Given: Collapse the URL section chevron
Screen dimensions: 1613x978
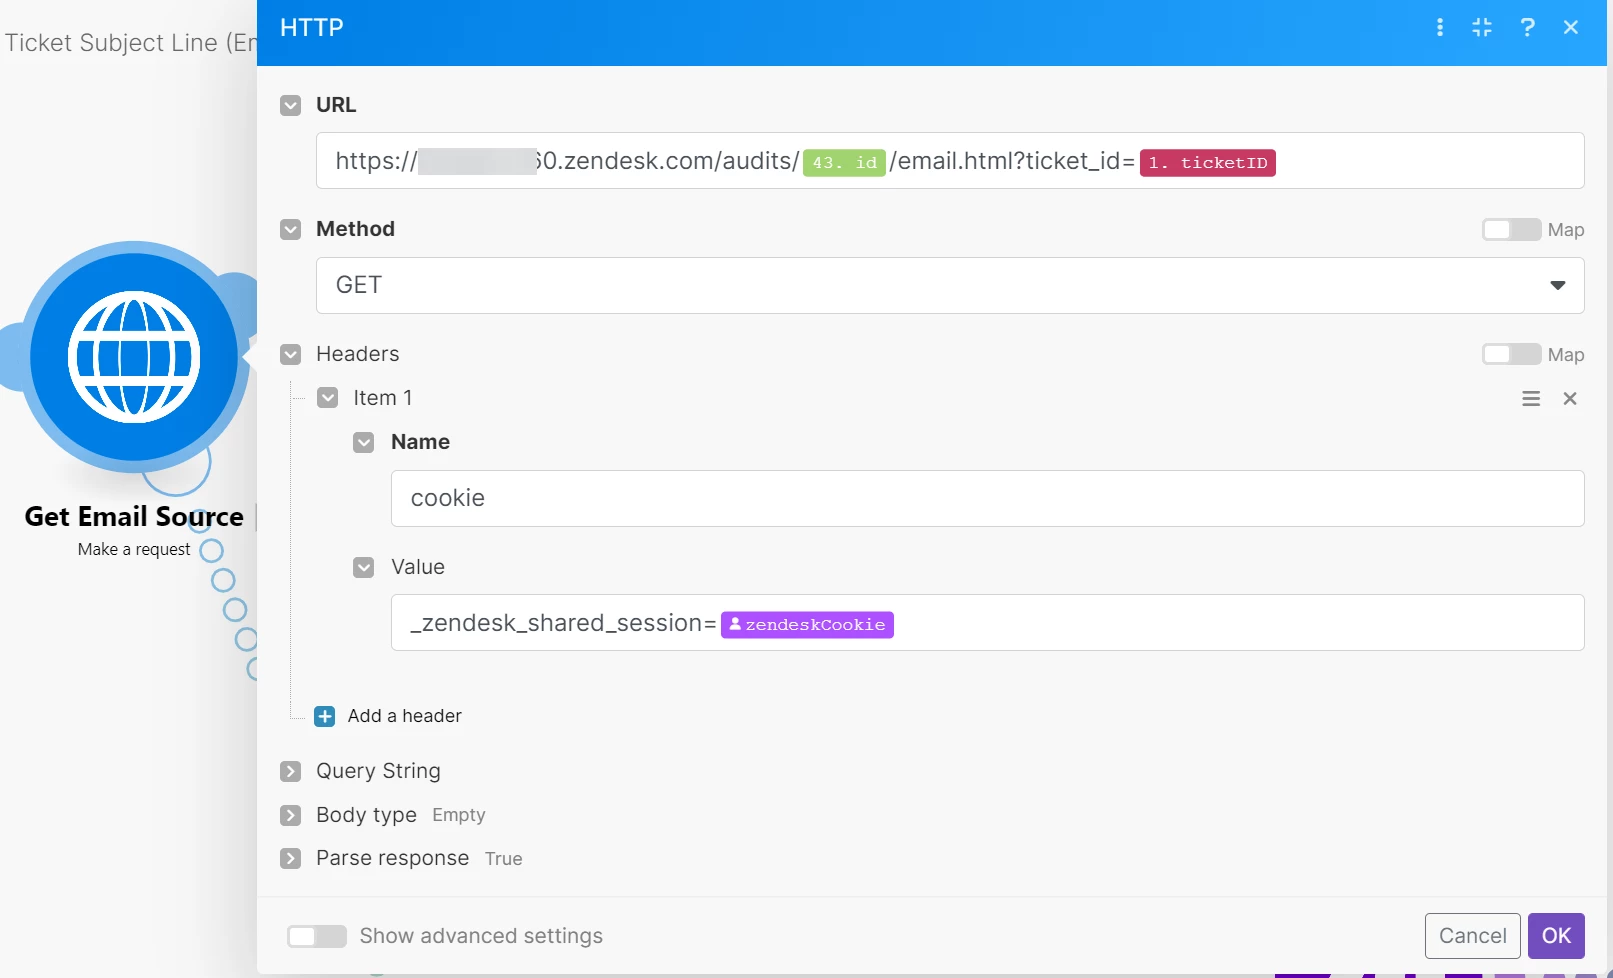Looking at the screenshot, I should coord(291,105).
